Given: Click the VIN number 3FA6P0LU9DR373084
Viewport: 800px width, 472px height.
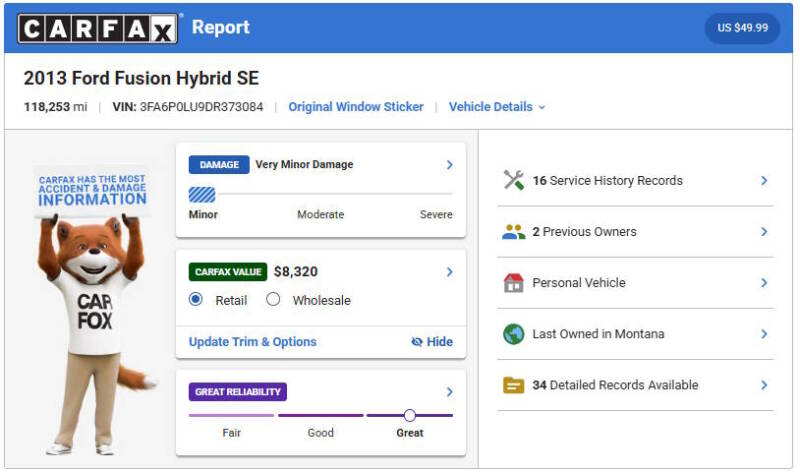Looking at the screenshot, I should pyautogui.click(x=202, y=107).
